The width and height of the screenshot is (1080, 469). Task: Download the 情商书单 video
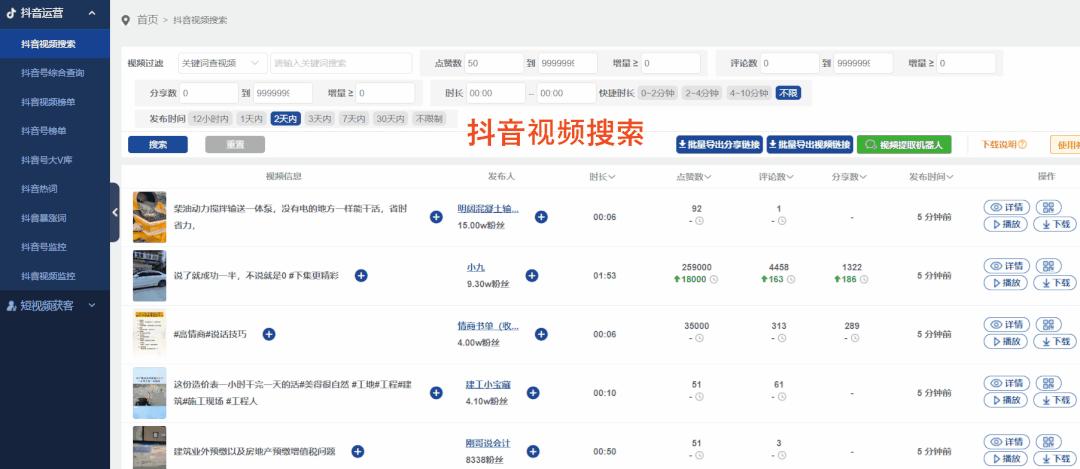coord(1055,342)
